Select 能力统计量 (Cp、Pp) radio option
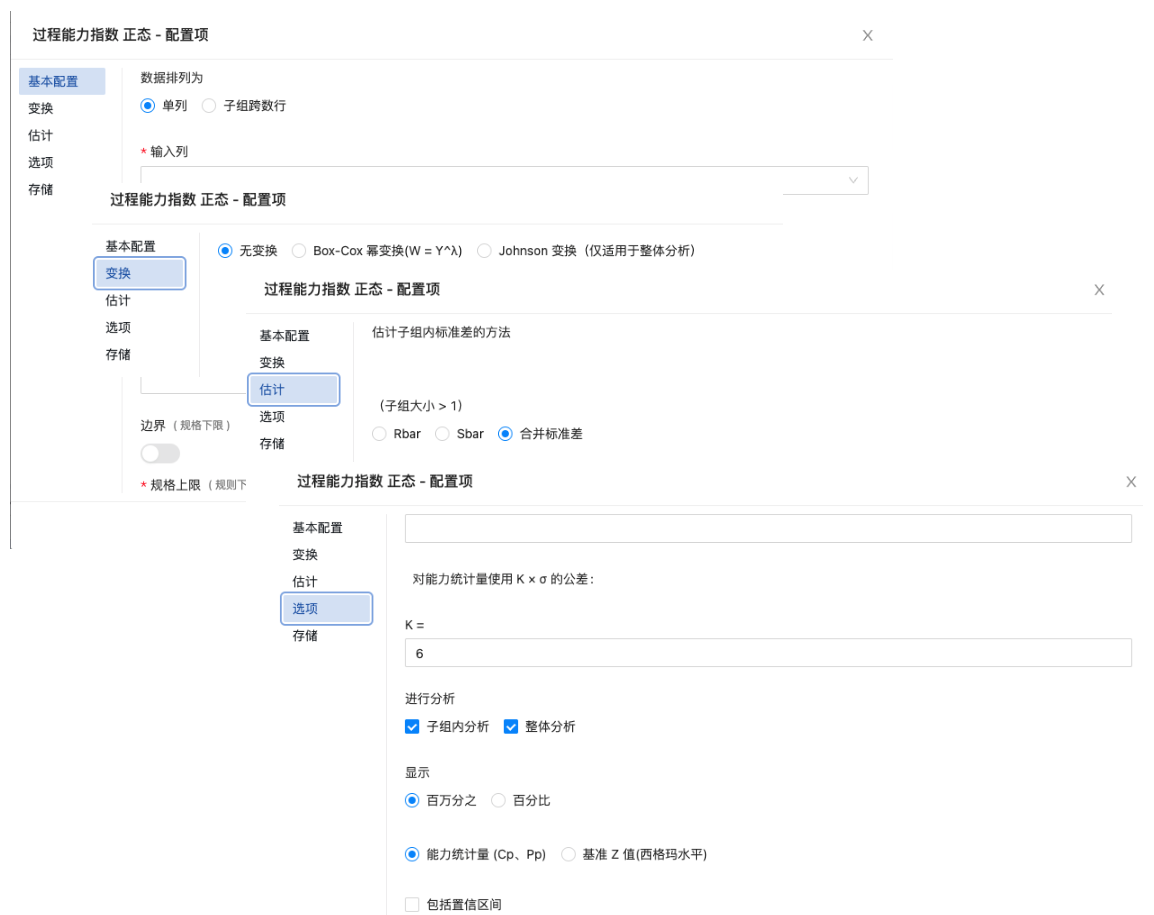 (412, 854)
